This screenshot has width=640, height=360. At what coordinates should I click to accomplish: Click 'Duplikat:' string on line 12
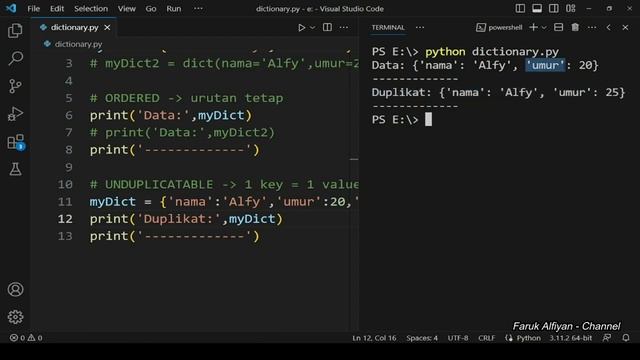tap(179, 219)
